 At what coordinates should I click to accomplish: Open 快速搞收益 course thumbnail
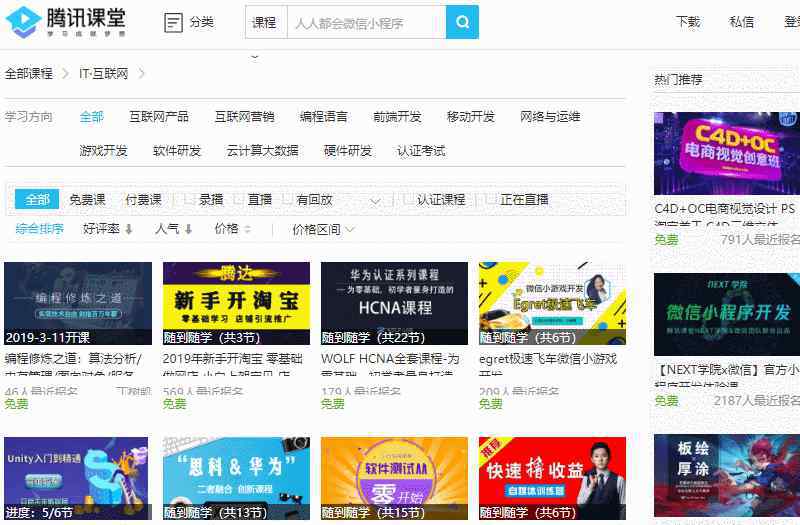pos(553,478)
